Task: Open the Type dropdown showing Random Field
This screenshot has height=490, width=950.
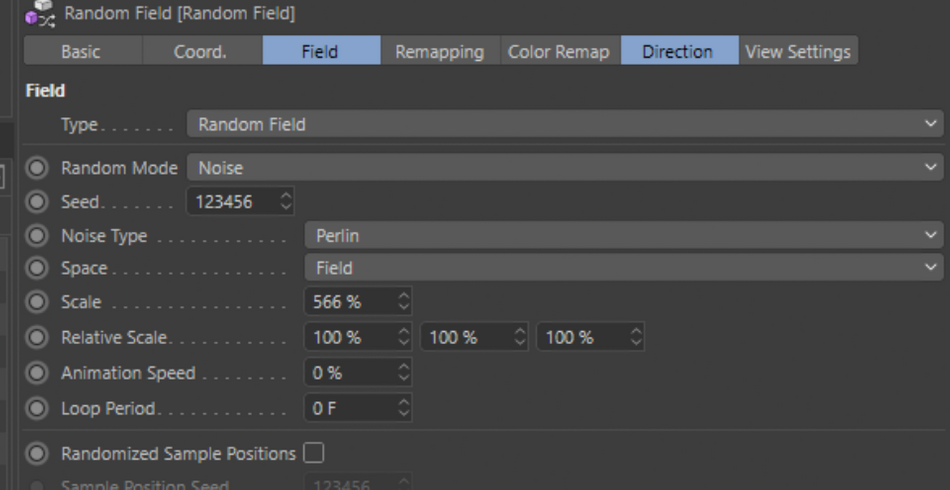Action: 565,124
